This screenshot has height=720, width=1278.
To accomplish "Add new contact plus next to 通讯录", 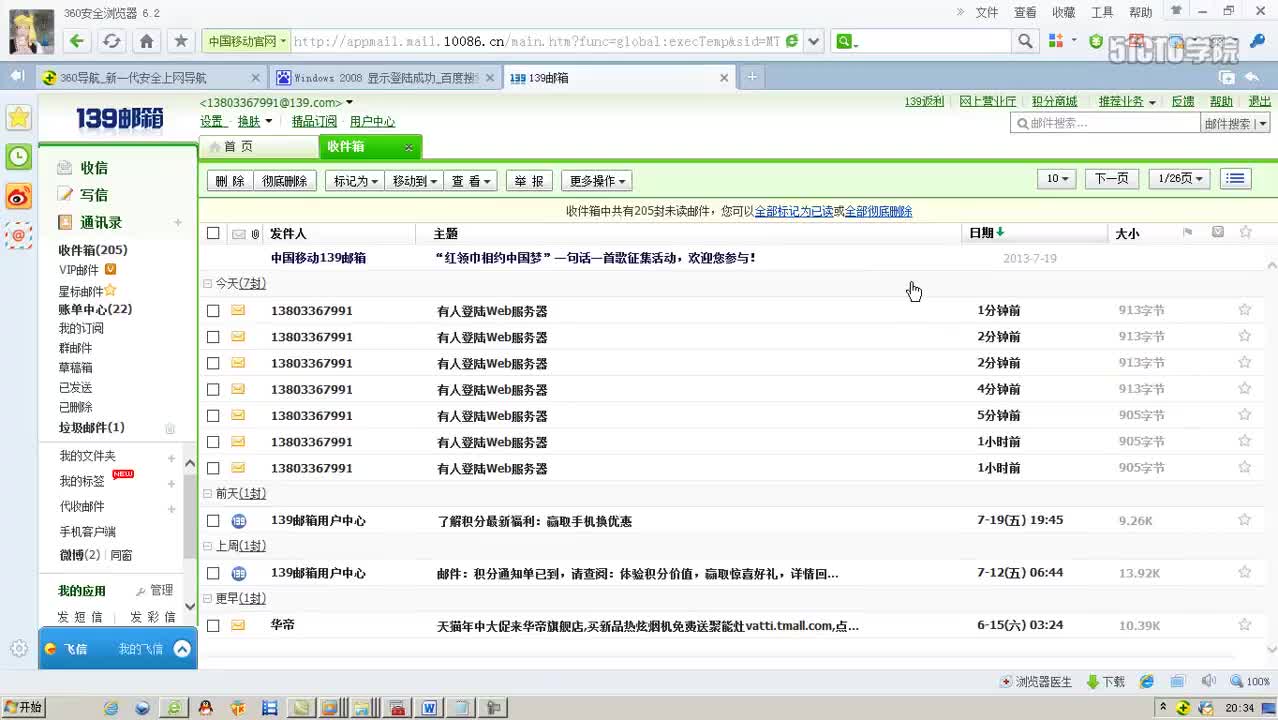I will [x=178, y=222].
